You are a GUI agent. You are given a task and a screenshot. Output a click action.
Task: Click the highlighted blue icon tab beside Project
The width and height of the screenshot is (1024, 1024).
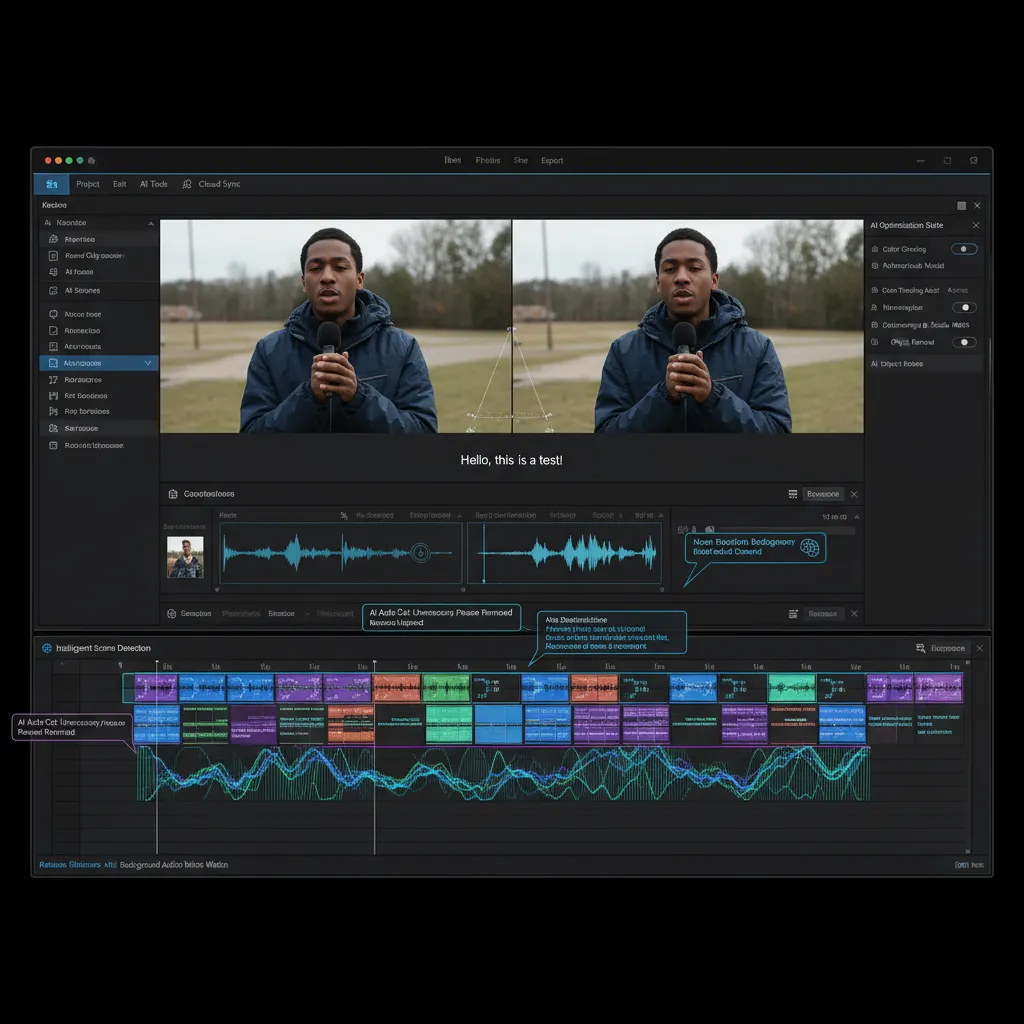tap(52, 184)
